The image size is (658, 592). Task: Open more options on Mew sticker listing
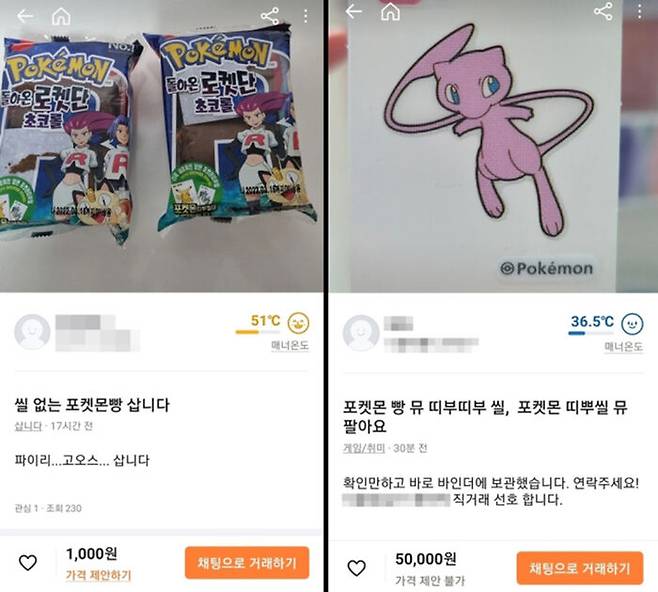coord(639,10)
